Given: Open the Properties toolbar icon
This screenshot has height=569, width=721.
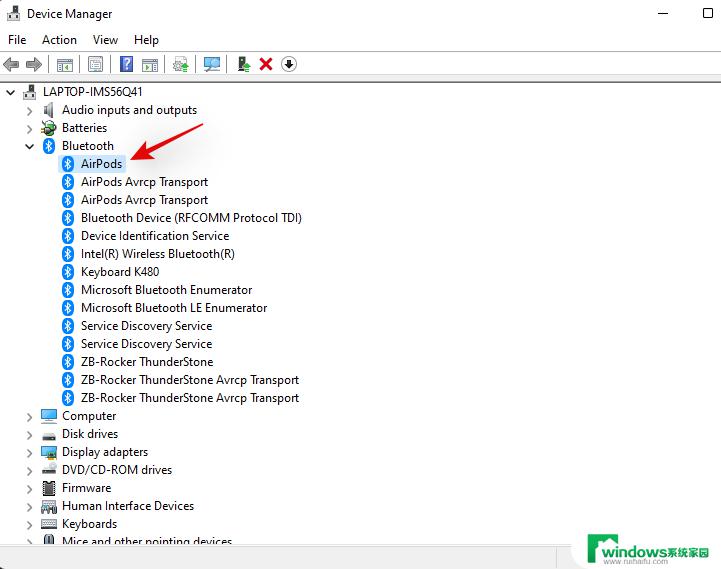Looking at the screenshot, I should tap(95, 64).
